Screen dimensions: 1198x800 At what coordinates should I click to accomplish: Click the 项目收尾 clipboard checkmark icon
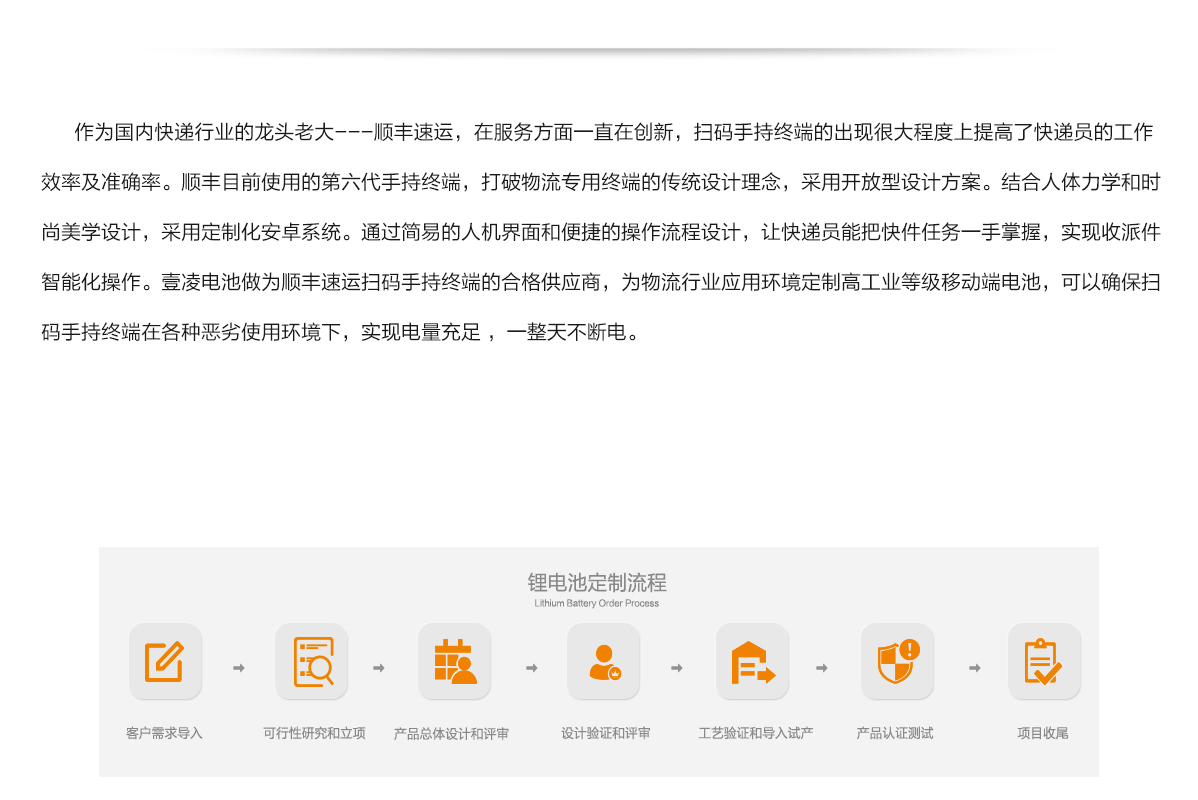1043,662
